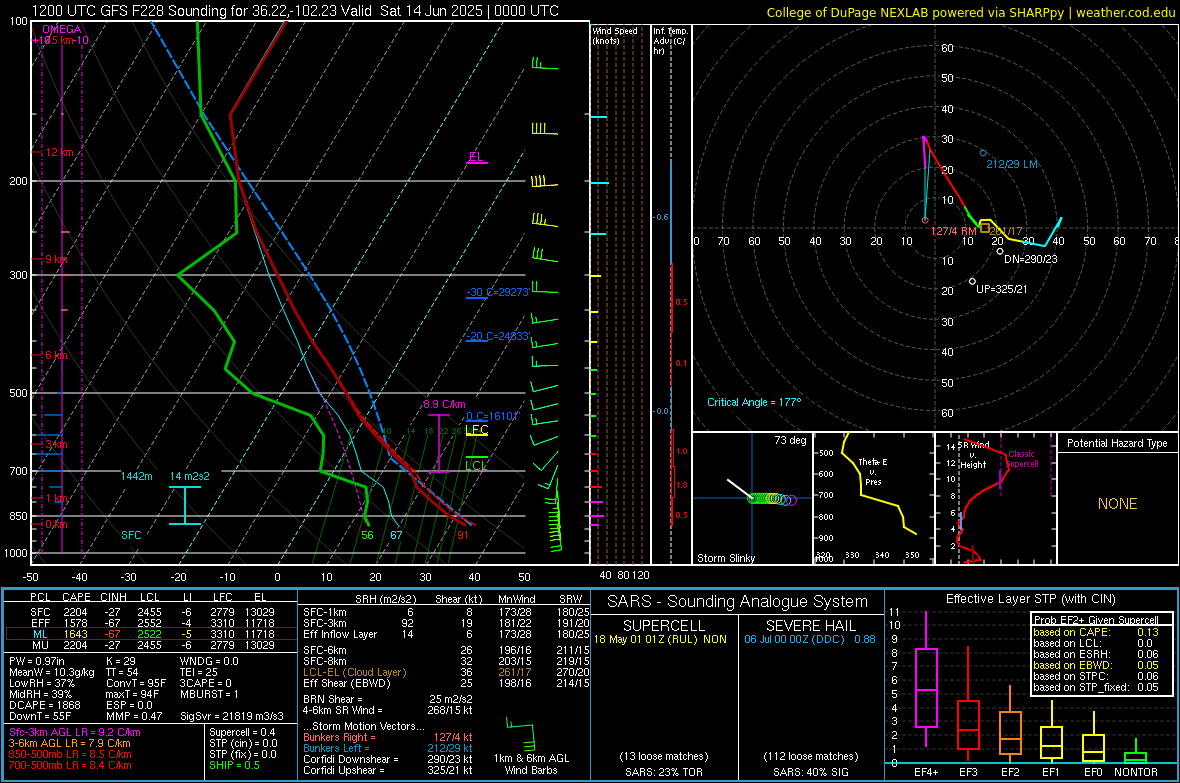Click the NONE hazard type text
Image resolution: width=1180 pixels, height=783 pixels.
(1117, 504)
